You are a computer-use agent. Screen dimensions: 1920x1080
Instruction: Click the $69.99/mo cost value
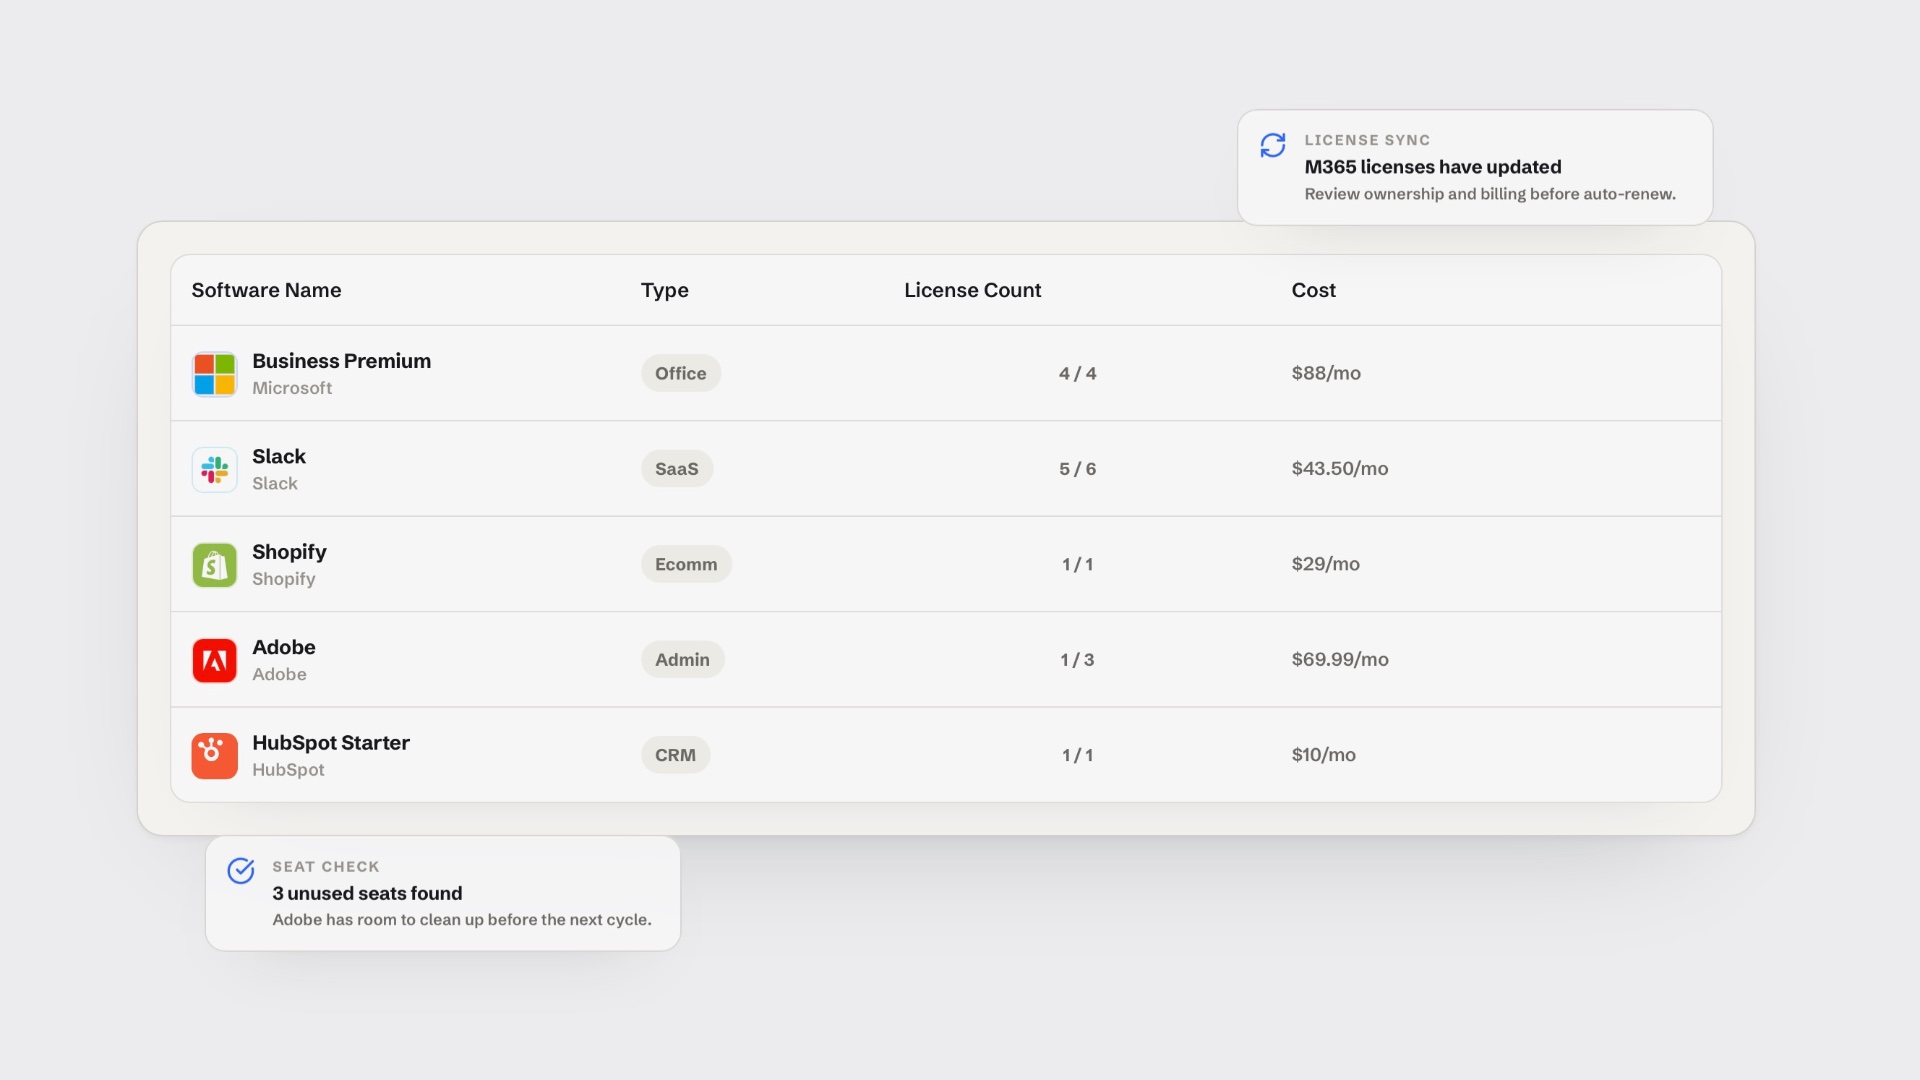pyautogui.click(x=1340, y=659)
